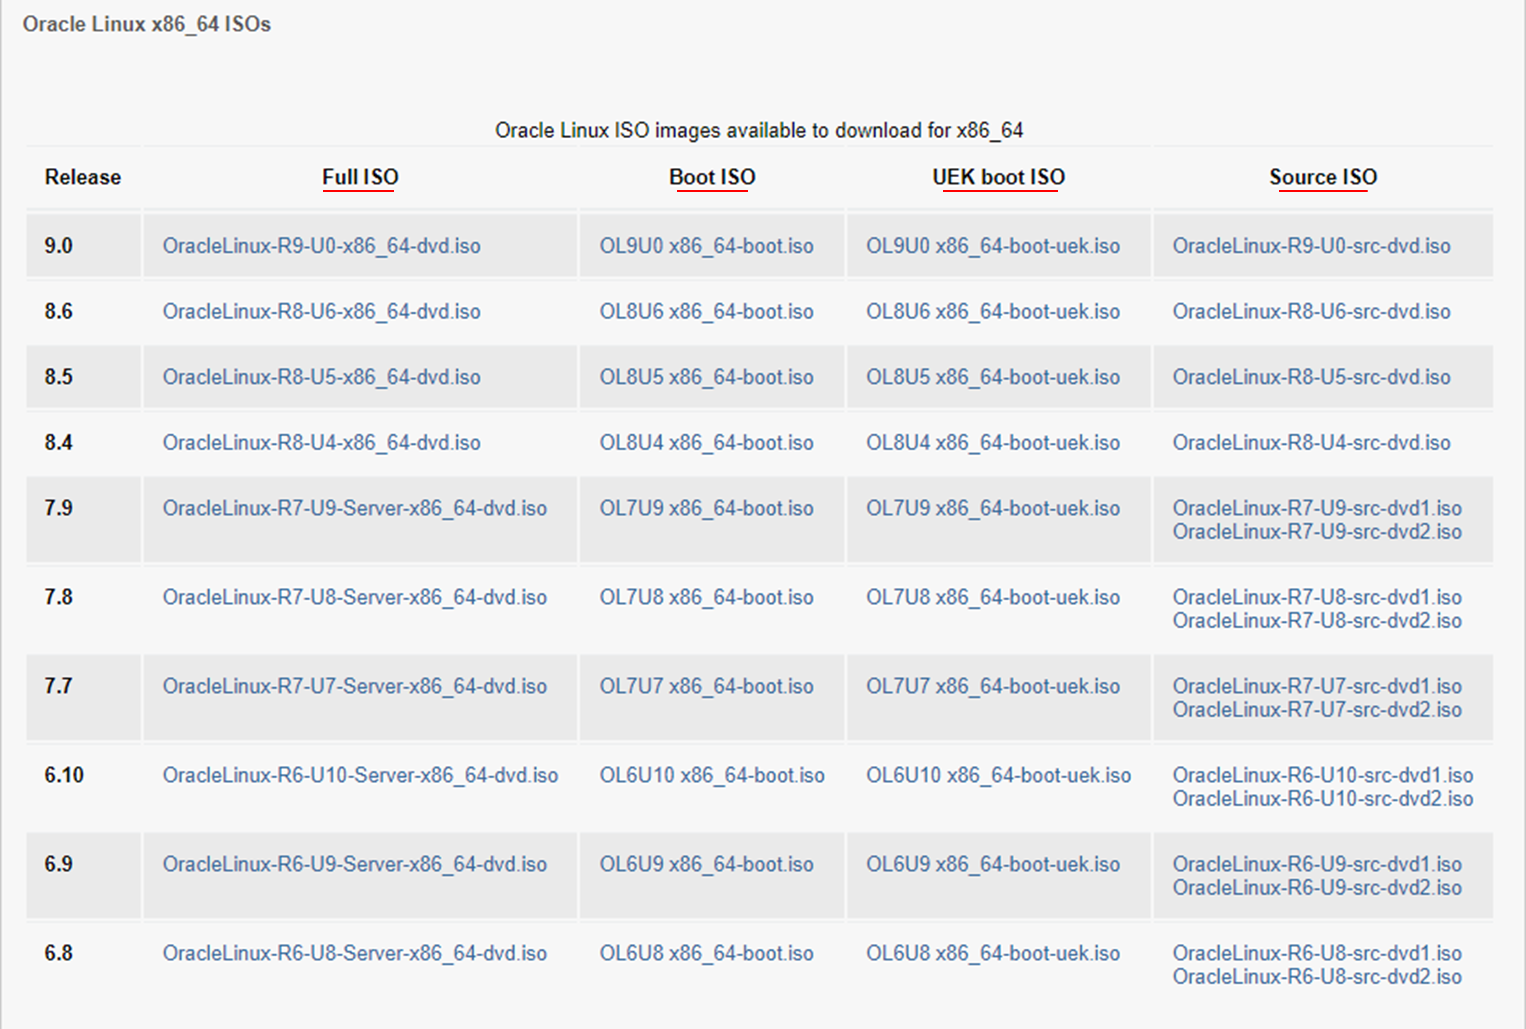
Task: Select OL8U5 x86_64-boot-uek.iso link
Action: point(993,377)
